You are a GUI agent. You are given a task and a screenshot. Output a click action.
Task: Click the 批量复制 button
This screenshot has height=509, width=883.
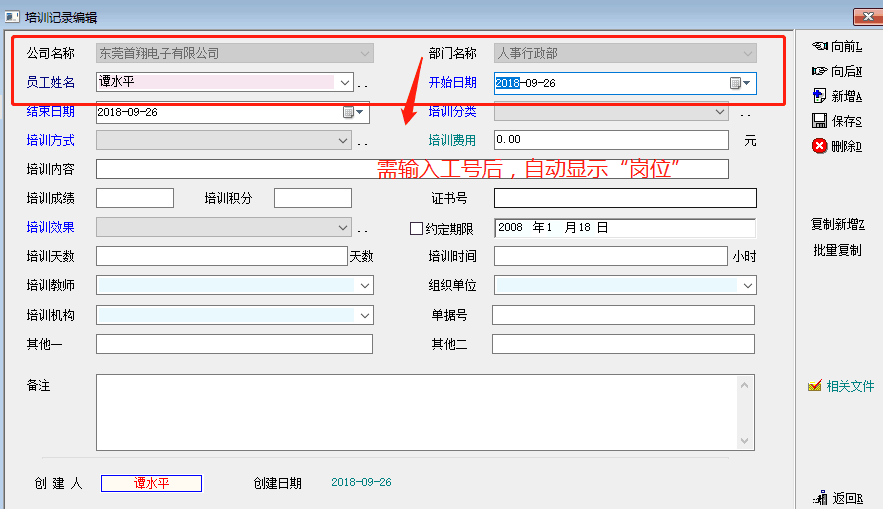tap(837, 250)
